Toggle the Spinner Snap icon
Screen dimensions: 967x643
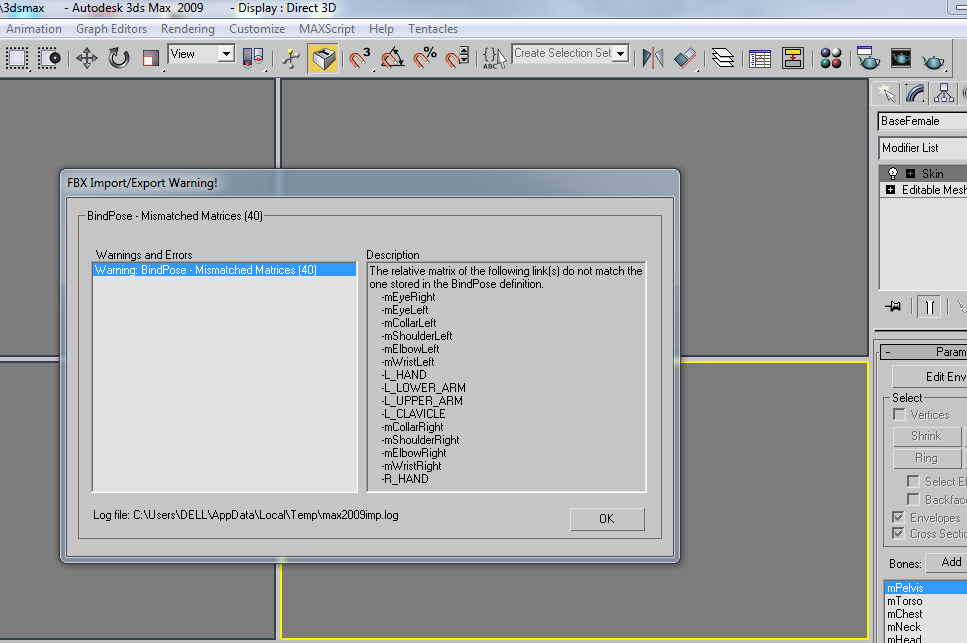pos(458,59)
